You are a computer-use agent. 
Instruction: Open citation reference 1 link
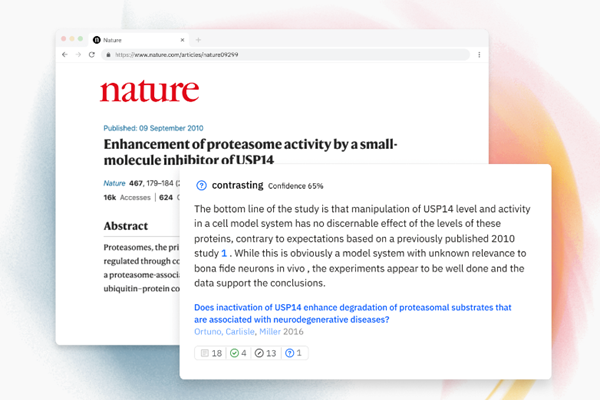(x=224, y=253)
